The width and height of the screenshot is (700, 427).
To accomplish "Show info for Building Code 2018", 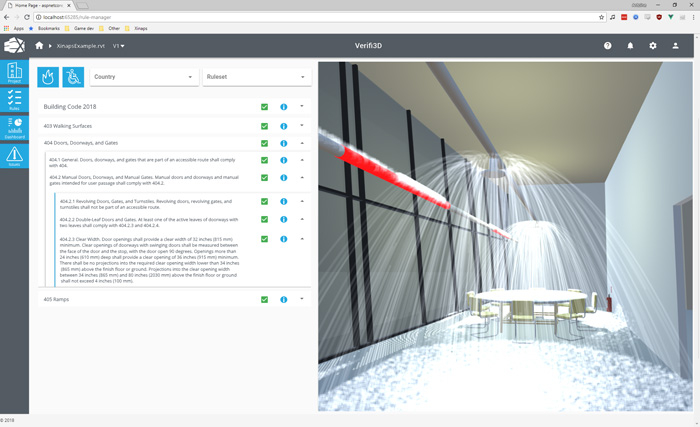I will (284, 107).
